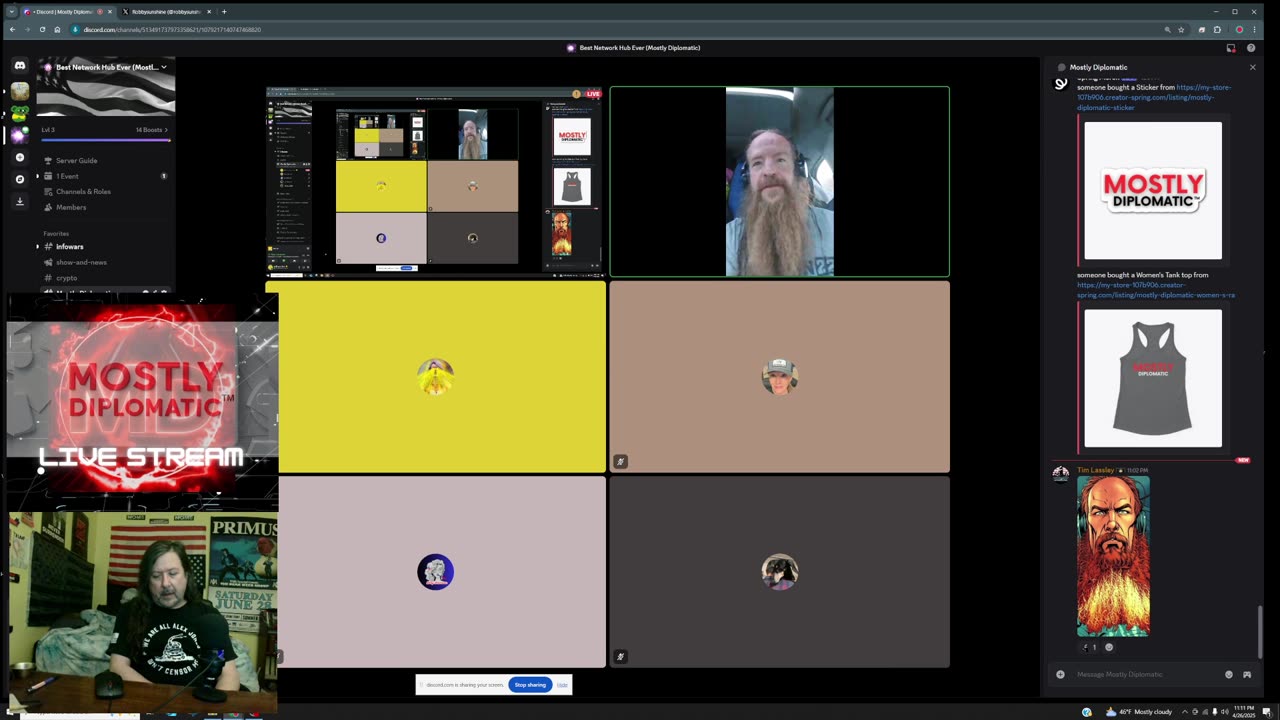
Task: Click the attach plus icon in message box
Action: (x=1060, y=674)
